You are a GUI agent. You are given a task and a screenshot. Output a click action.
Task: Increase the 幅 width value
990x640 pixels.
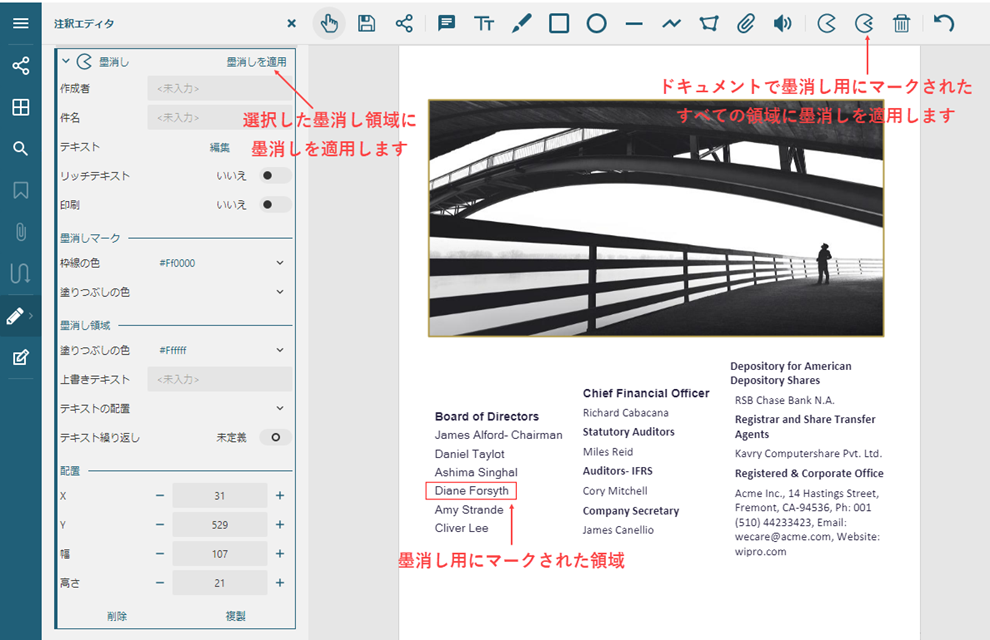(280, 554)
